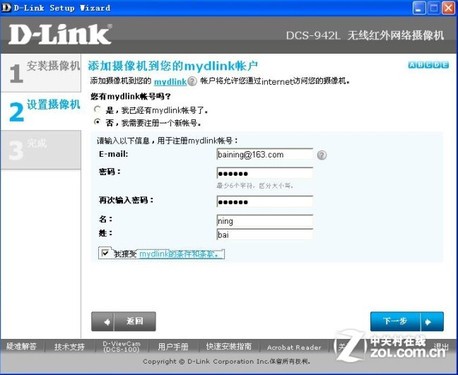Image resolution: width=458 pixels, height=375 pixels.
Task: Minimize the D-Link Setup Wizard window
Action: [419, 8]
